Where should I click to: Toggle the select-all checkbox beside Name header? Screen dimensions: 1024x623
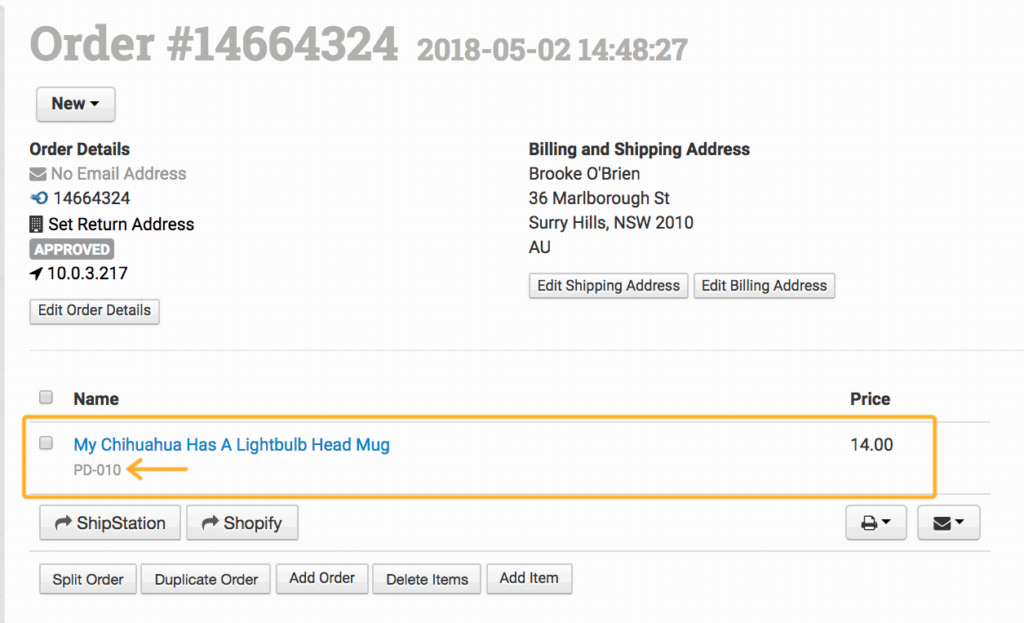[46, 398]
